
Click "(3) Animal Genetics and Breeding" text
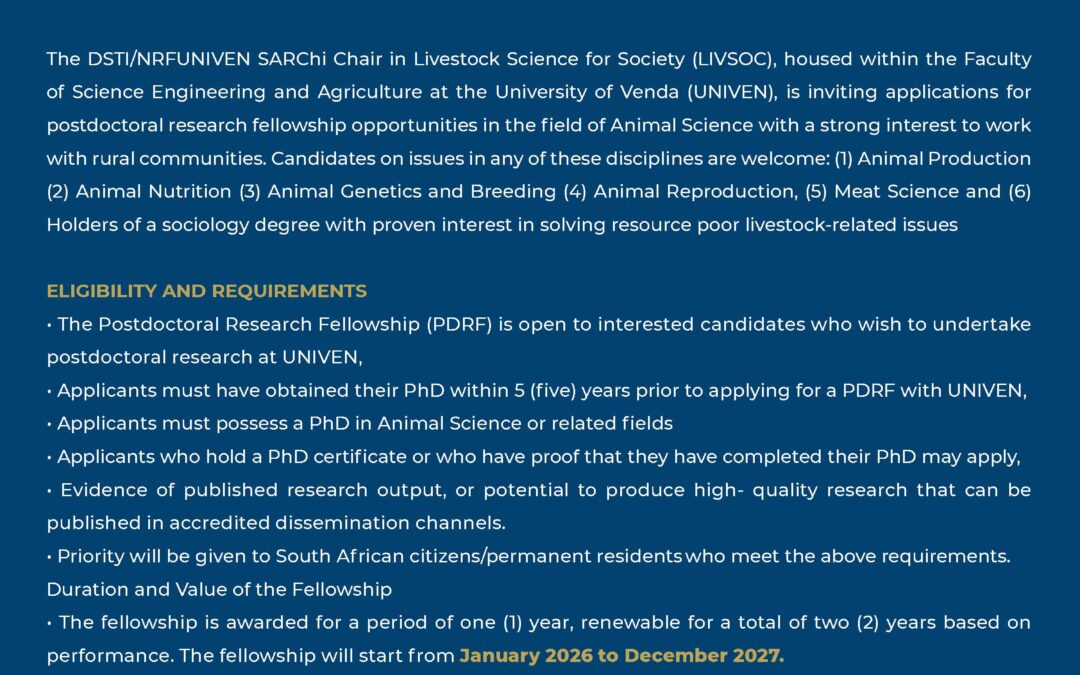click(x=411, y=191)
